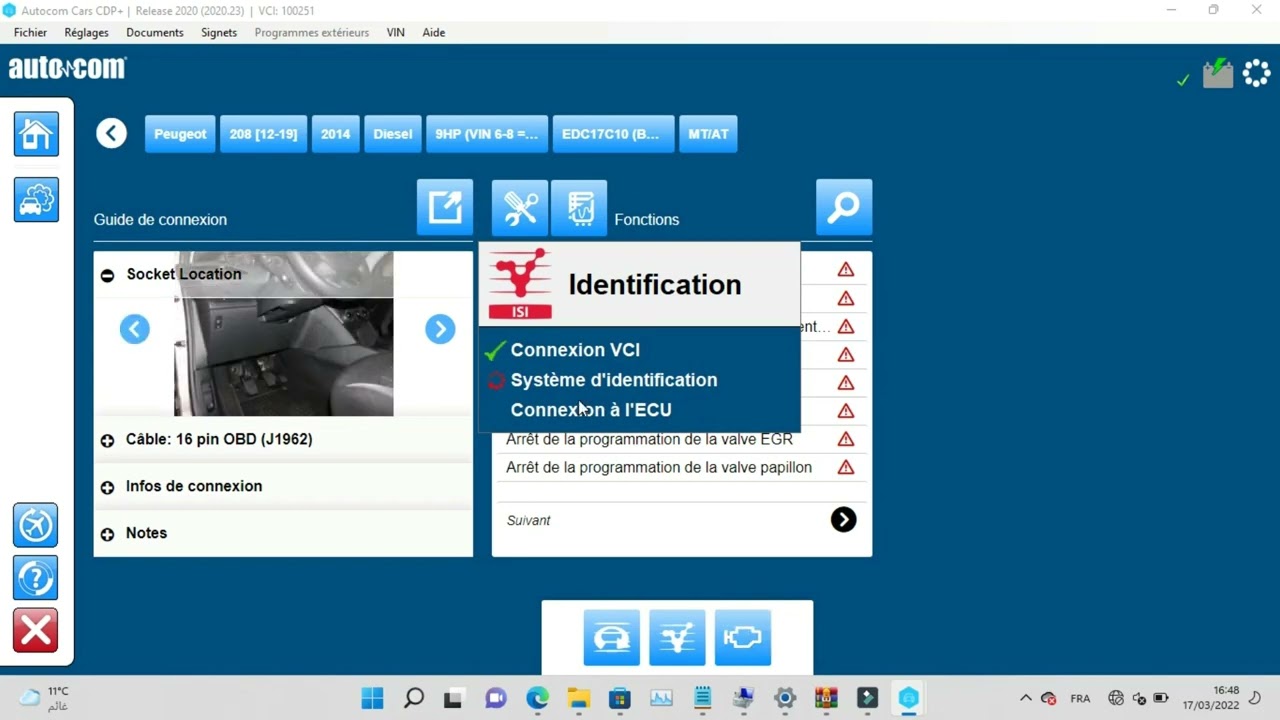Open the wrench and screwdriver functions icon
This screenshot has width=1280, height=720.
pos(520,208)
